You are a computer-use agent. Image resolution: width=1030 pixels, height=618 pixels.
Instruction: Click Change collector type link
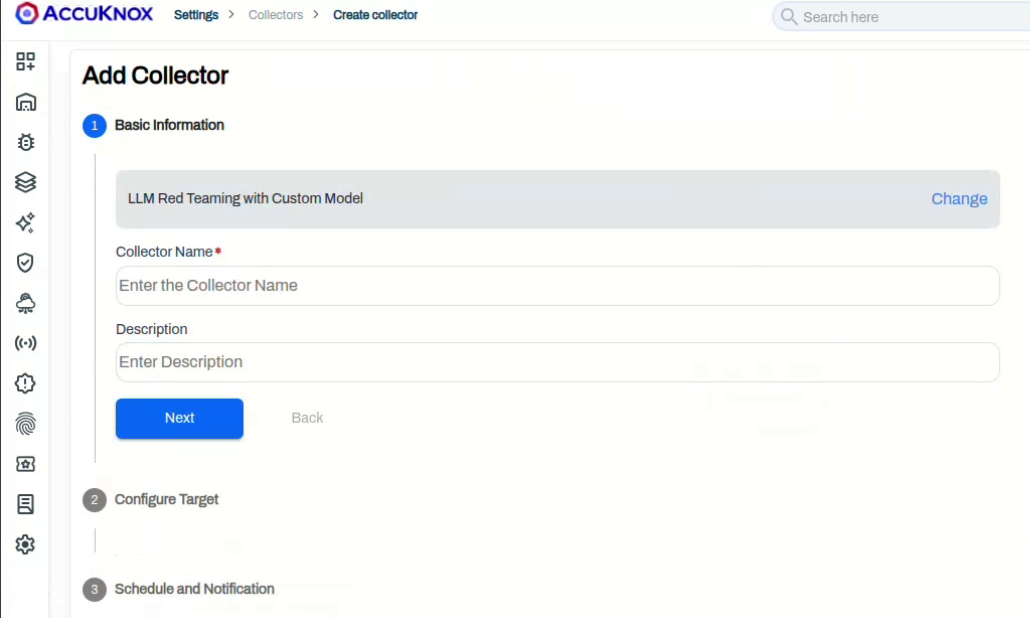coord(959,199)
